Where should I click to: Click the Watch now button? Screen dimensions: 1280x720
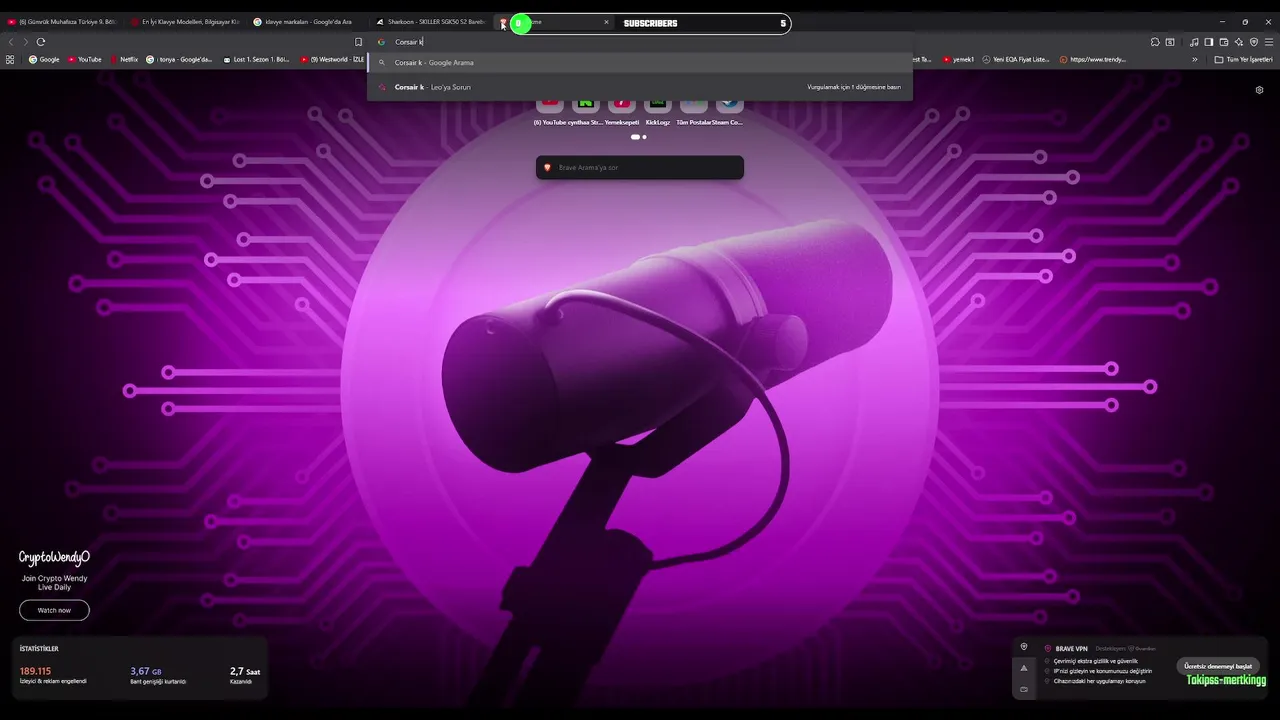[54, 610]
